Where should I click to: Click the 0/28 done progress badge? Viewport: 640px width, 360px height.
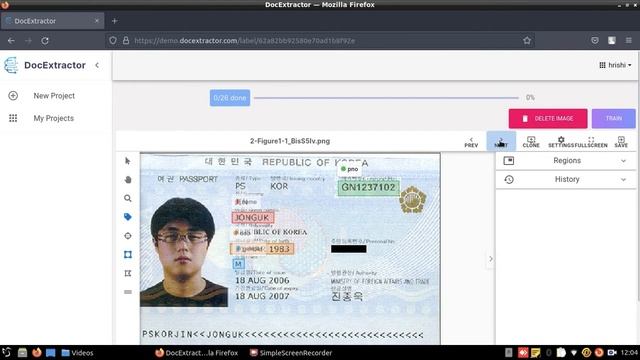tap(230, 98)
